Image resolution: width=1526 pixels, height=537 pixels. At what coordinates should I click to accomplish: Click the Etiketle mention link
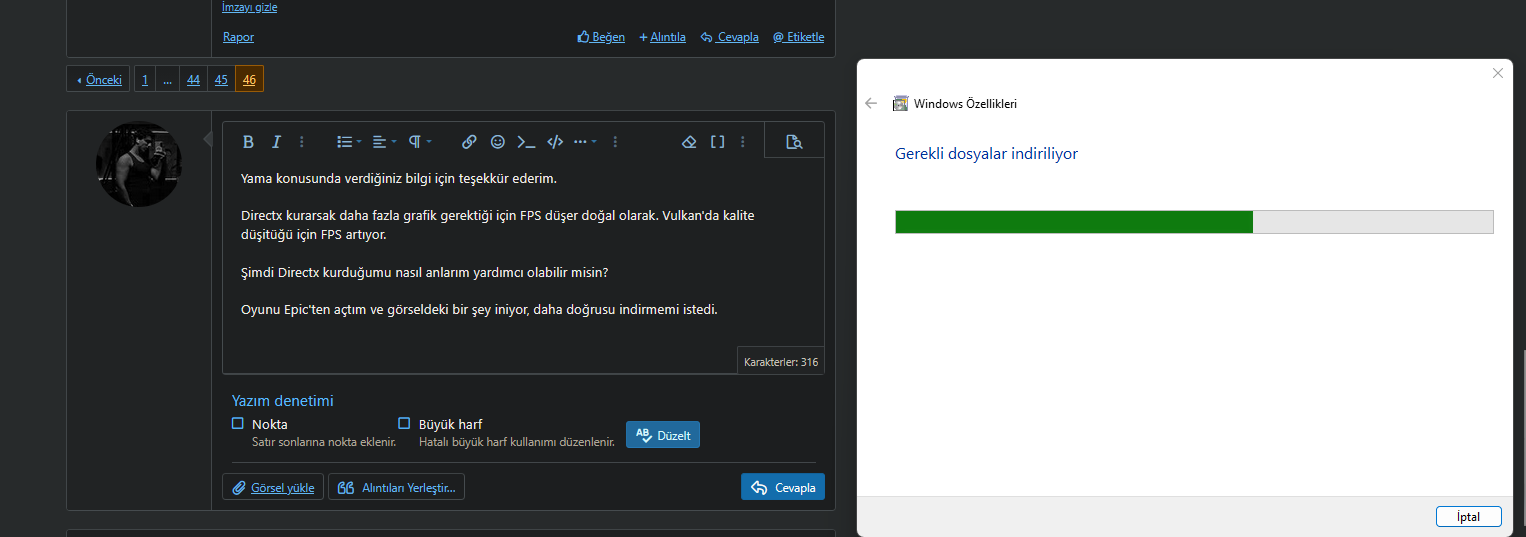pos(798,37)
